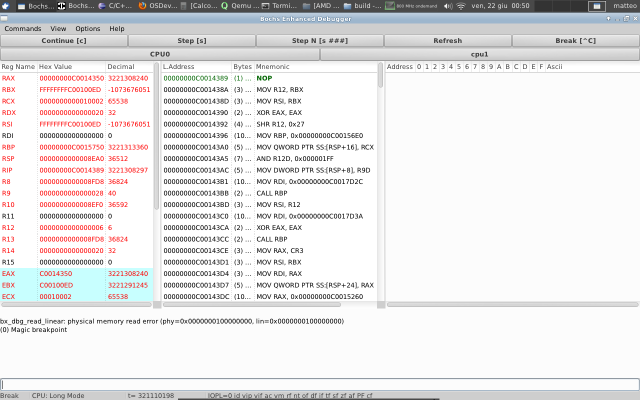Open the Help menu
This screenshot has height=400, width=640.
[117, 29]
